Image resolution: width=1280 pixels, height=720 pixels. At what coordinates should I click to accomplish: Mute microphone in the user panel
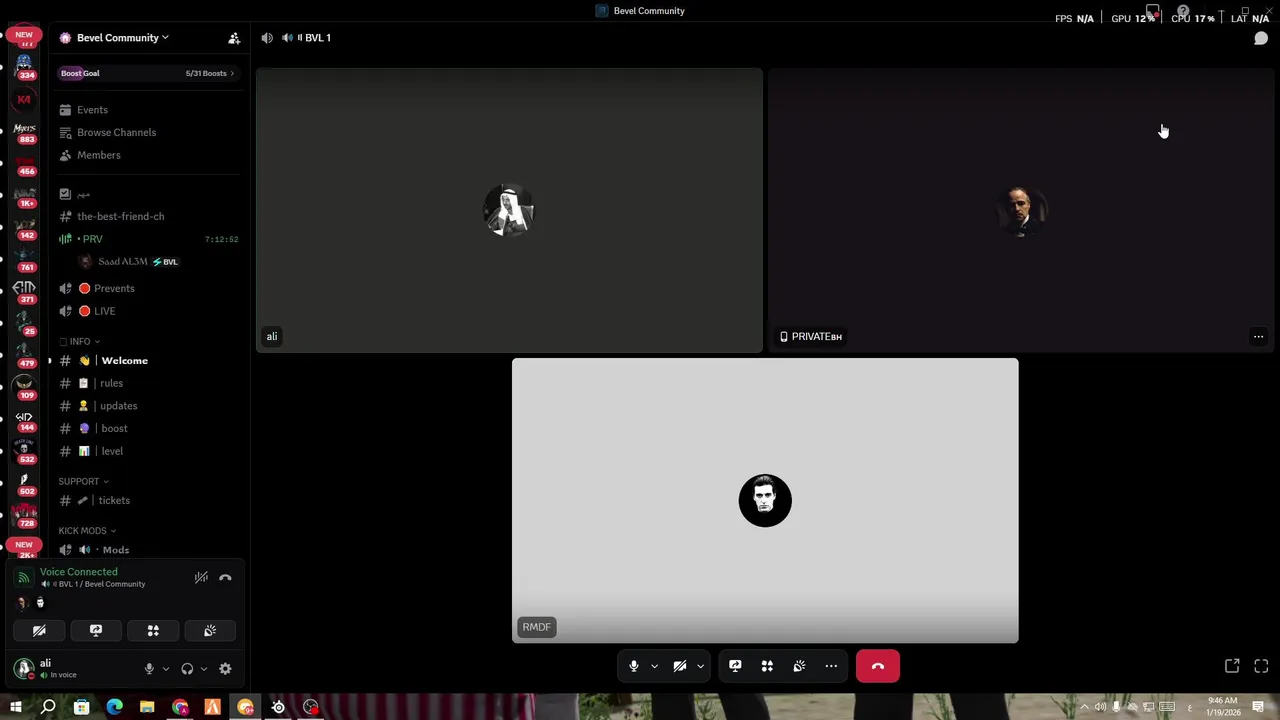click(149, 669)
